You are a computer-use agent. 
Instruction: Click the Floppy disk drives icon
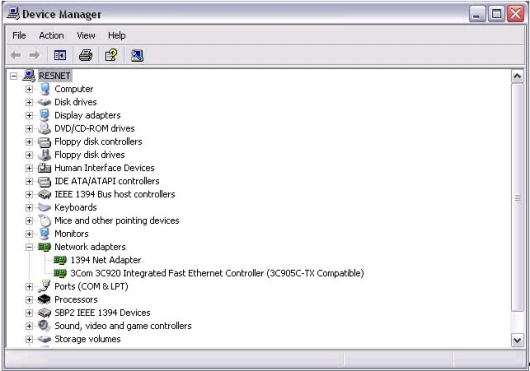(x=44, y=155)
